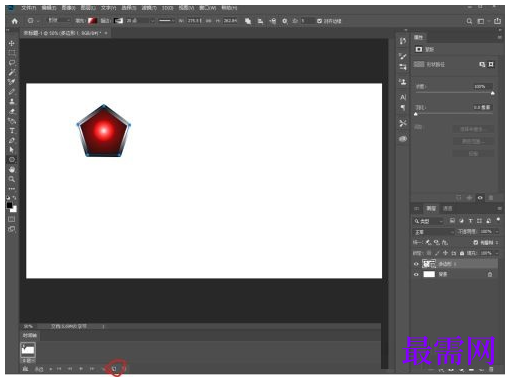Viewport: 514px width, 382px height.
Task: Open the stroke line type dropdown
Action: [x=167, y=21]
